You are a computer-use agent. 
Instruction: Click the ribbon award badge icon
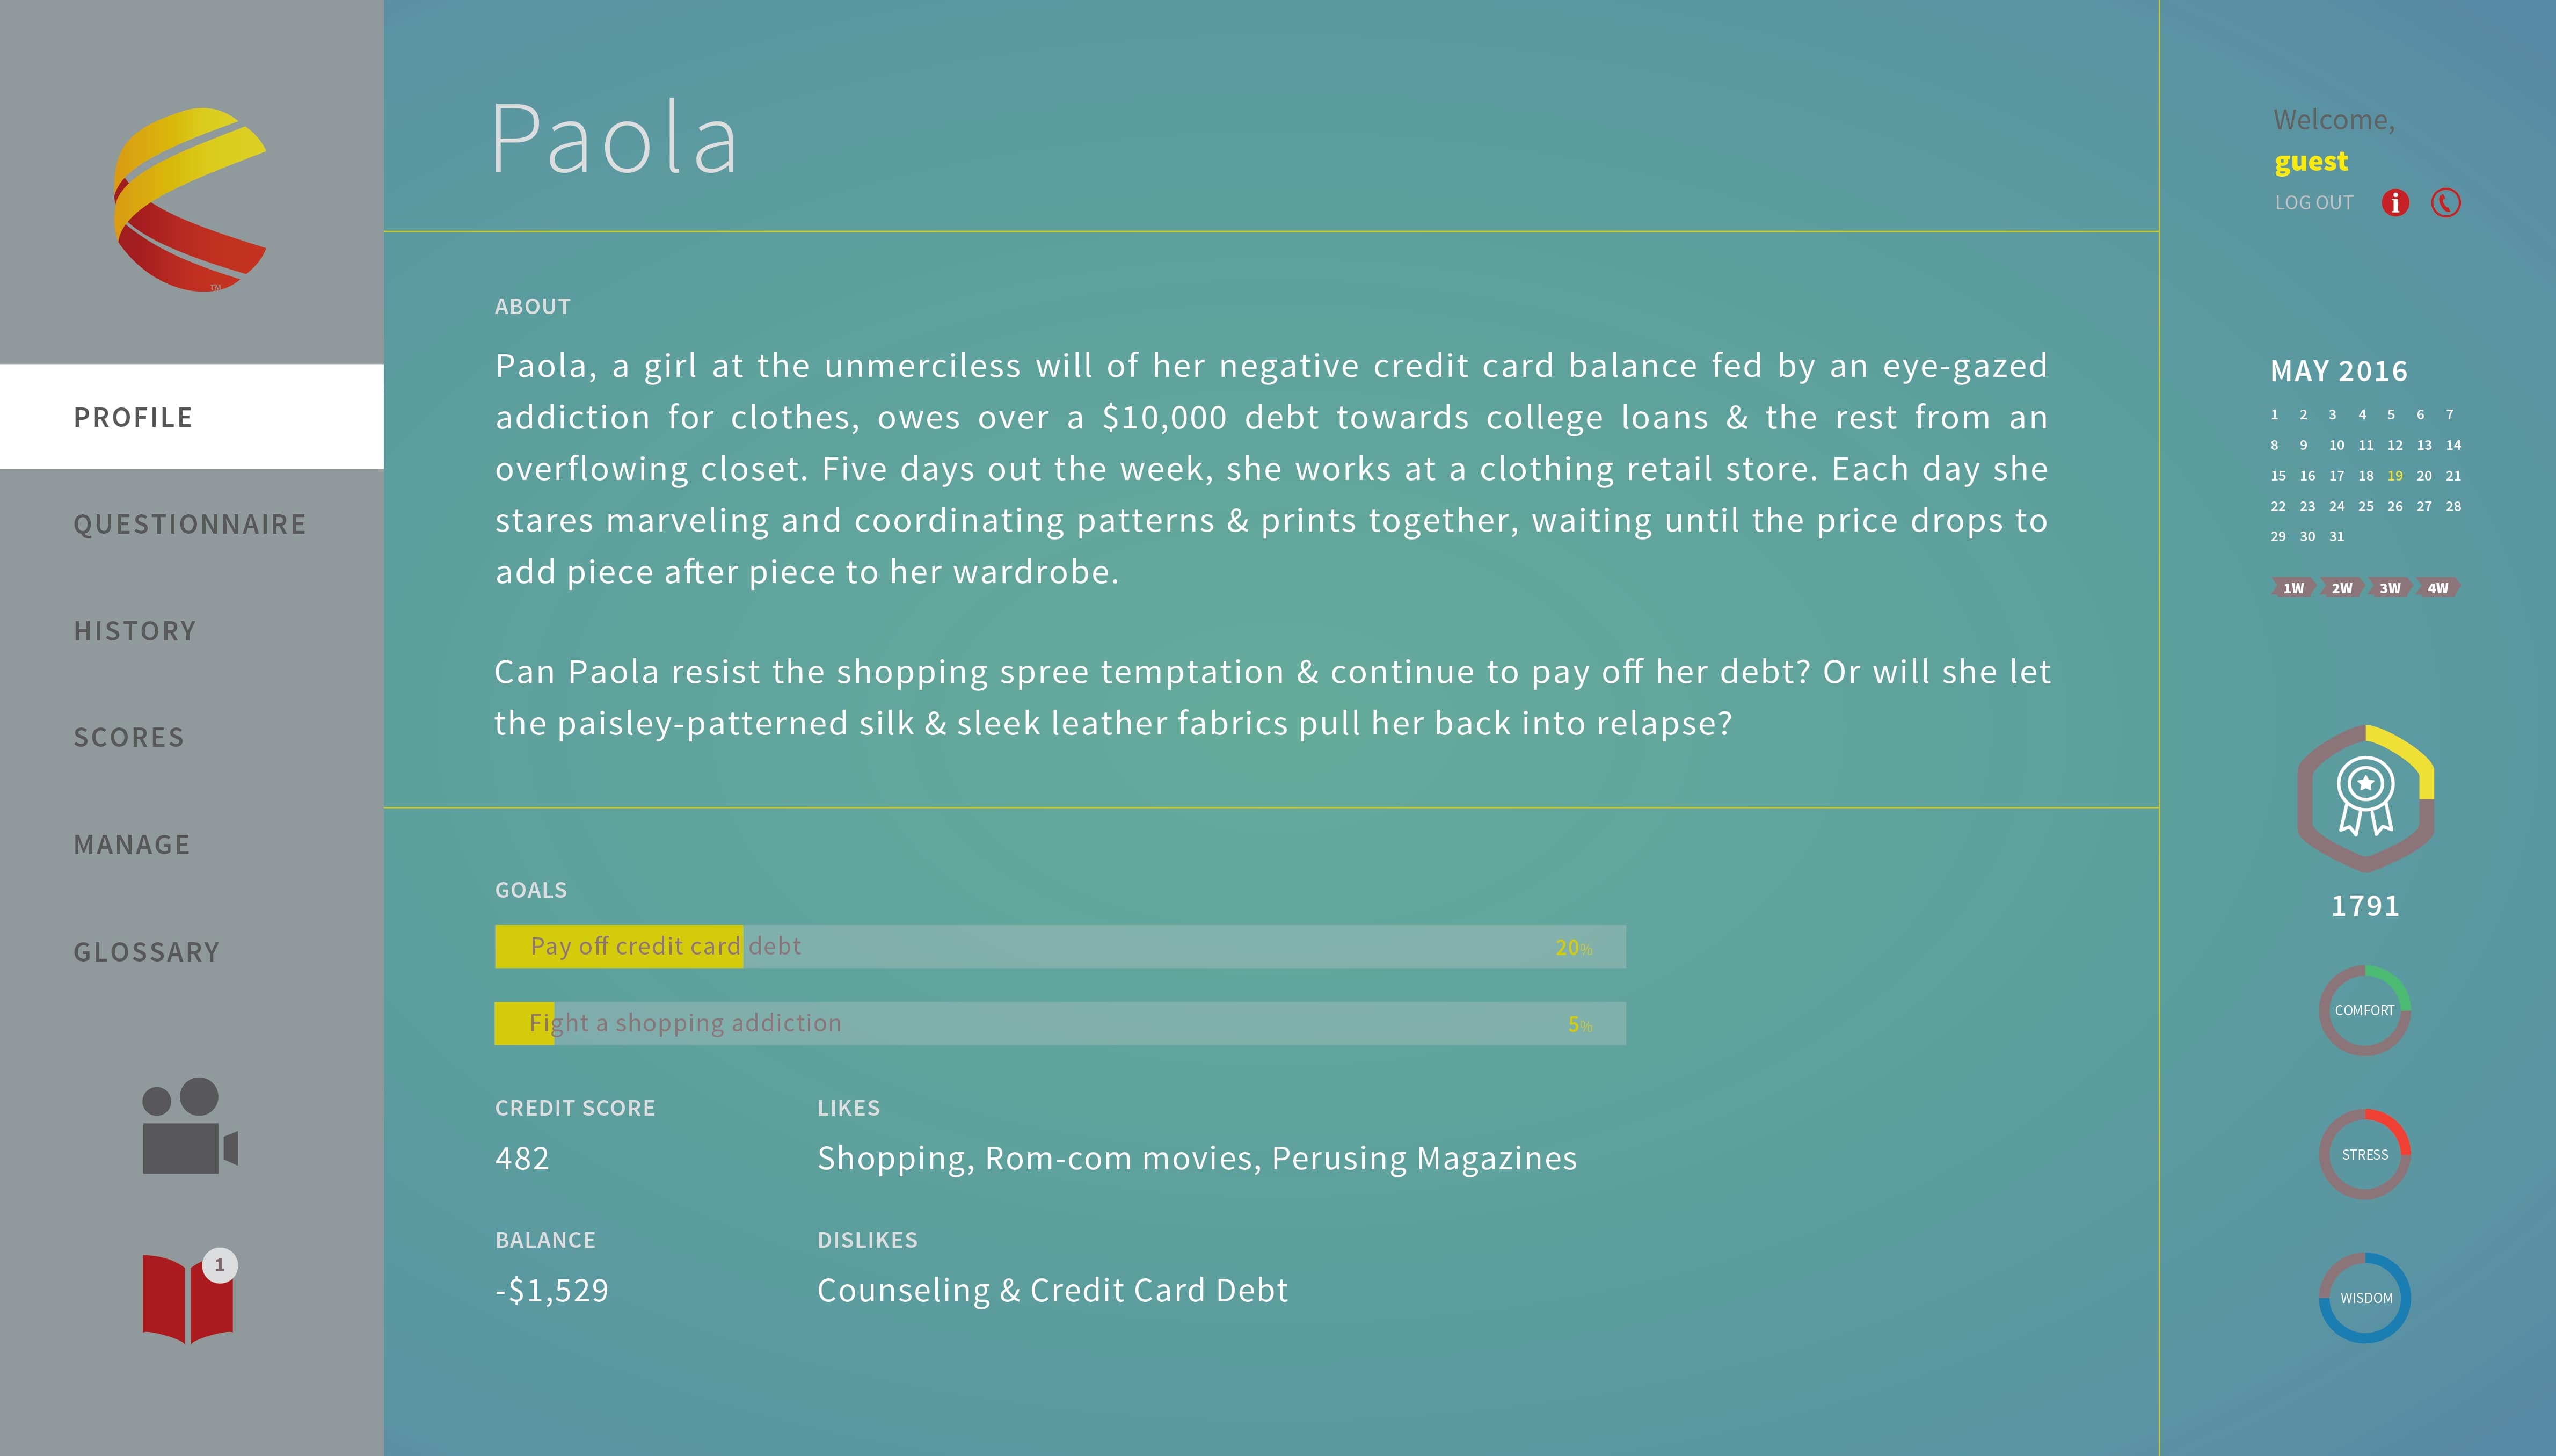[x=2365, y=798]
